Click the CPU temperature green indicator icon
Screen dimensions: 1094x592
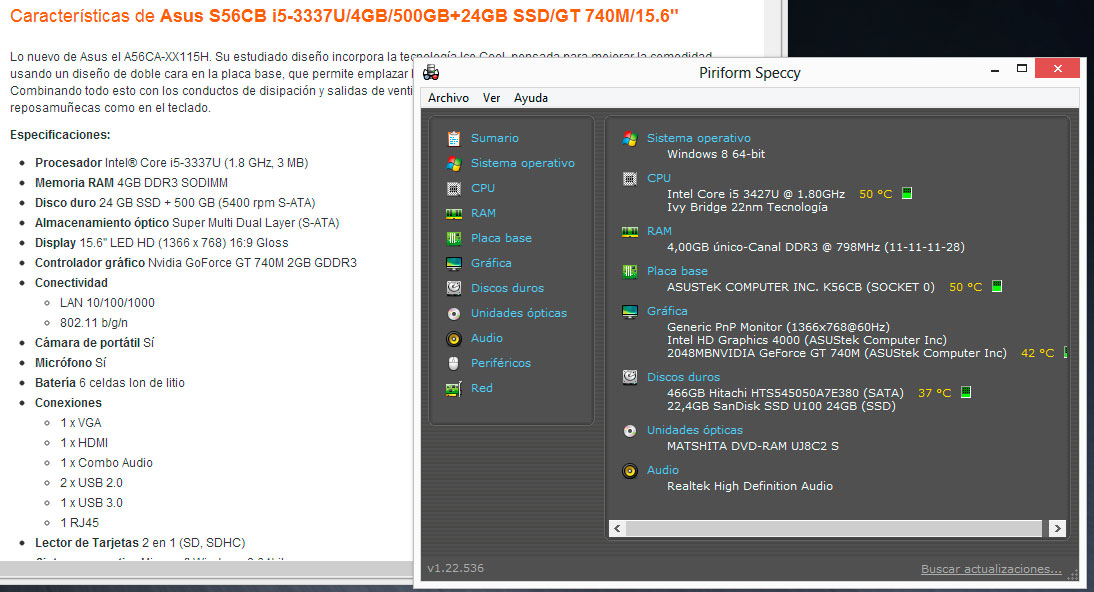click(x=907, y=193)
